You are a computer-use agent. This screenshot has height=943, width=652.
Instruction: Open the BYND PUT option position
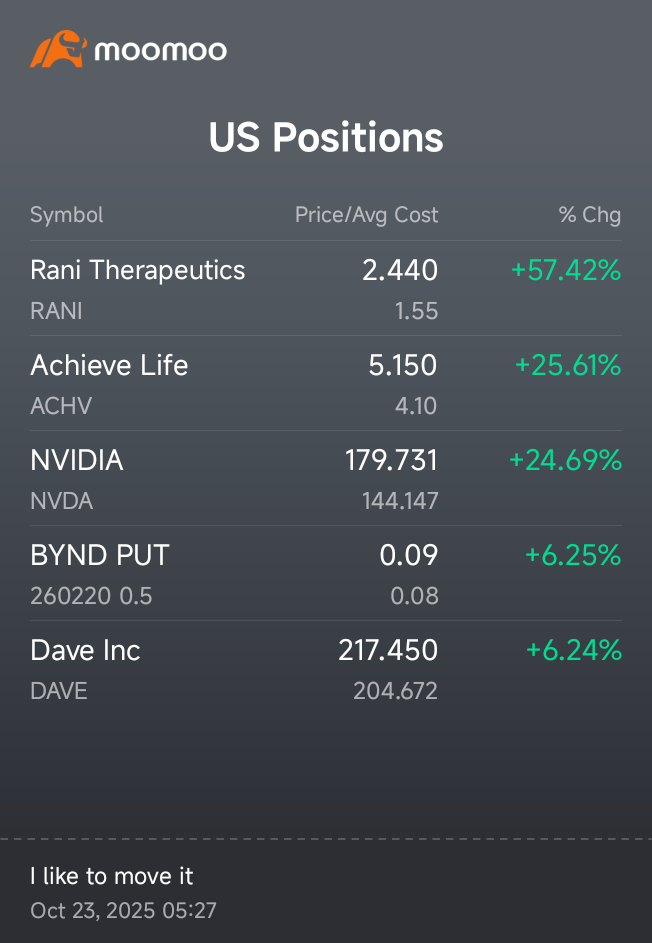326,573
